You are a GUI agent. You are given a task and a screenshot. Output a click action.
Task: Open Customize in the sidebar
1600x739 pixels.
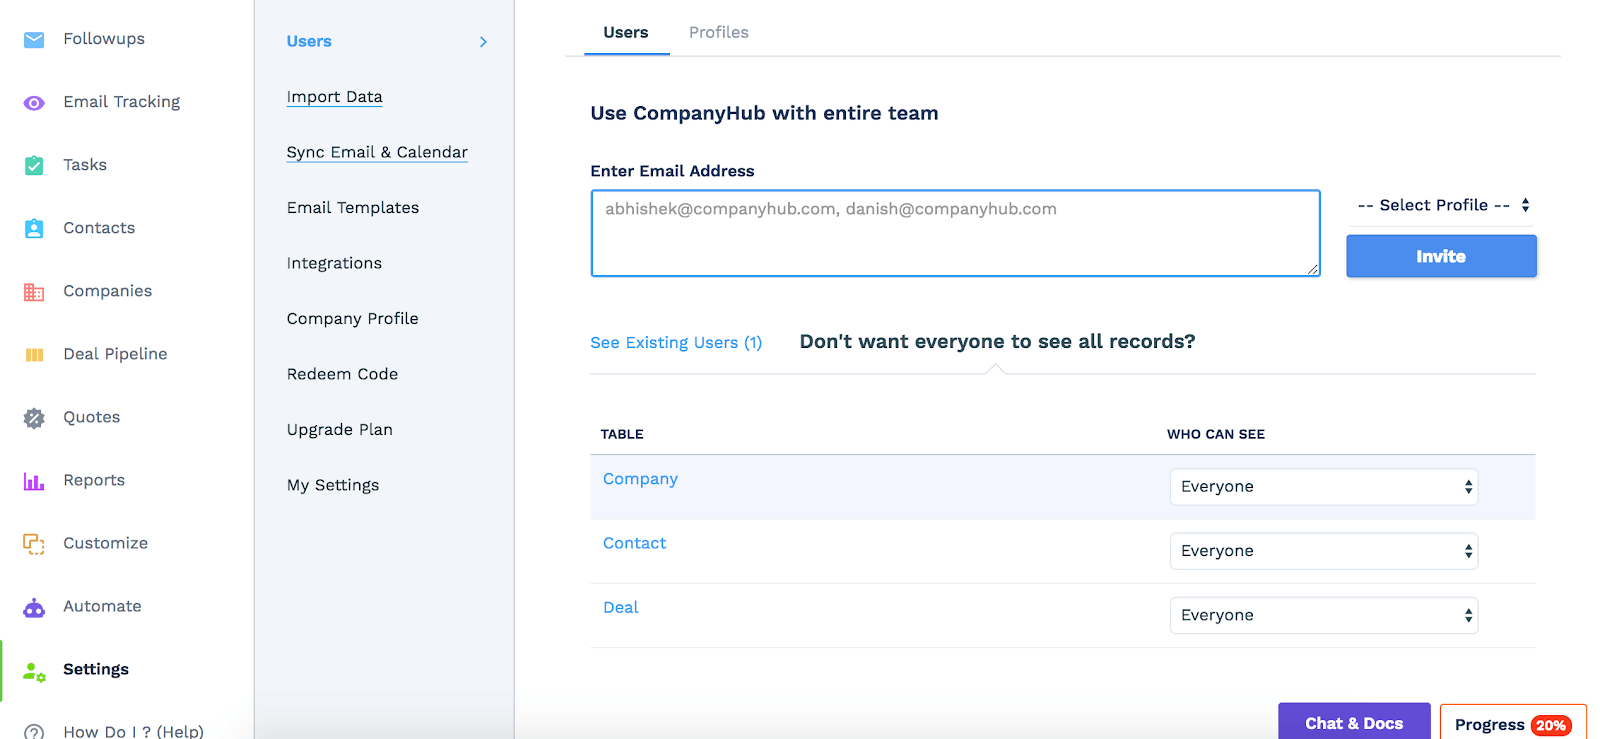click(x=106, y=543)
